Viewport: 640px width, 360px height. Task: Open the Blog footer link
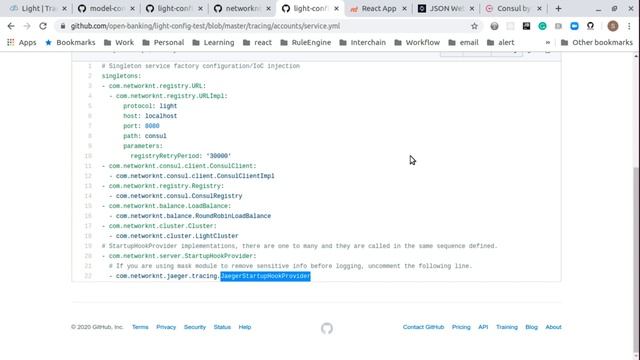(531, 327)
